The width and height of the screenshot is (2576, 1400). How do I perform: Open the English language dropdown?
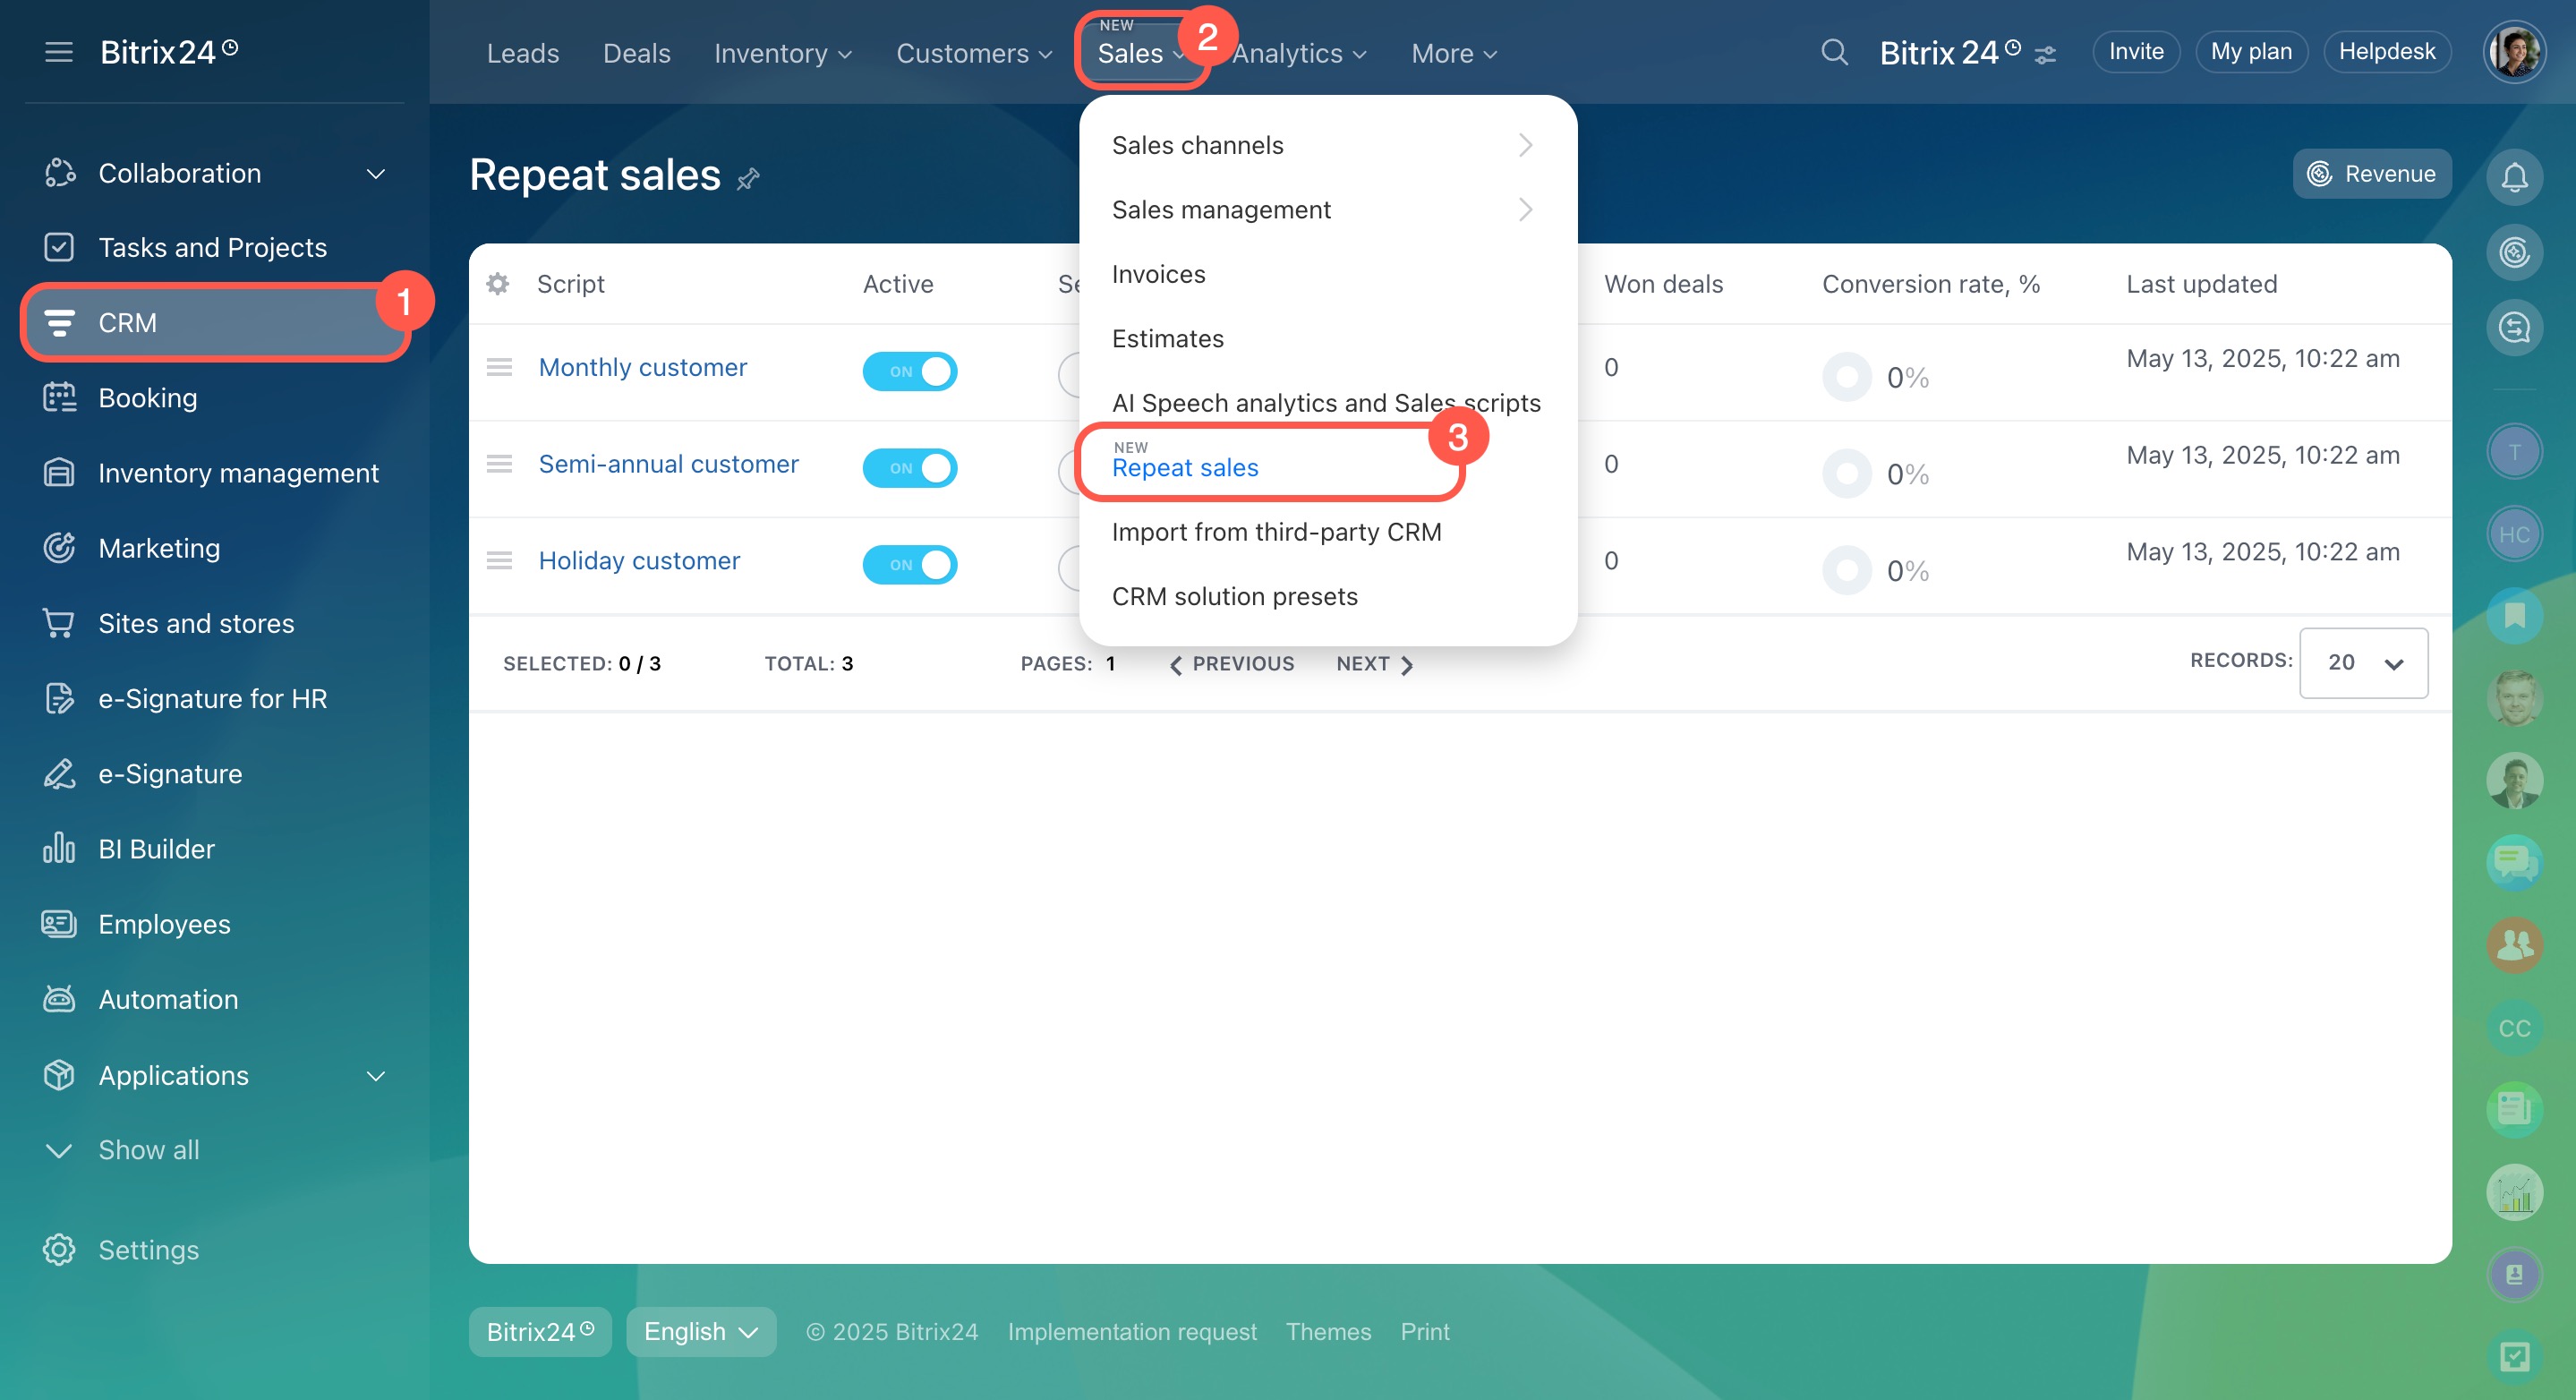coord(701,1332)
